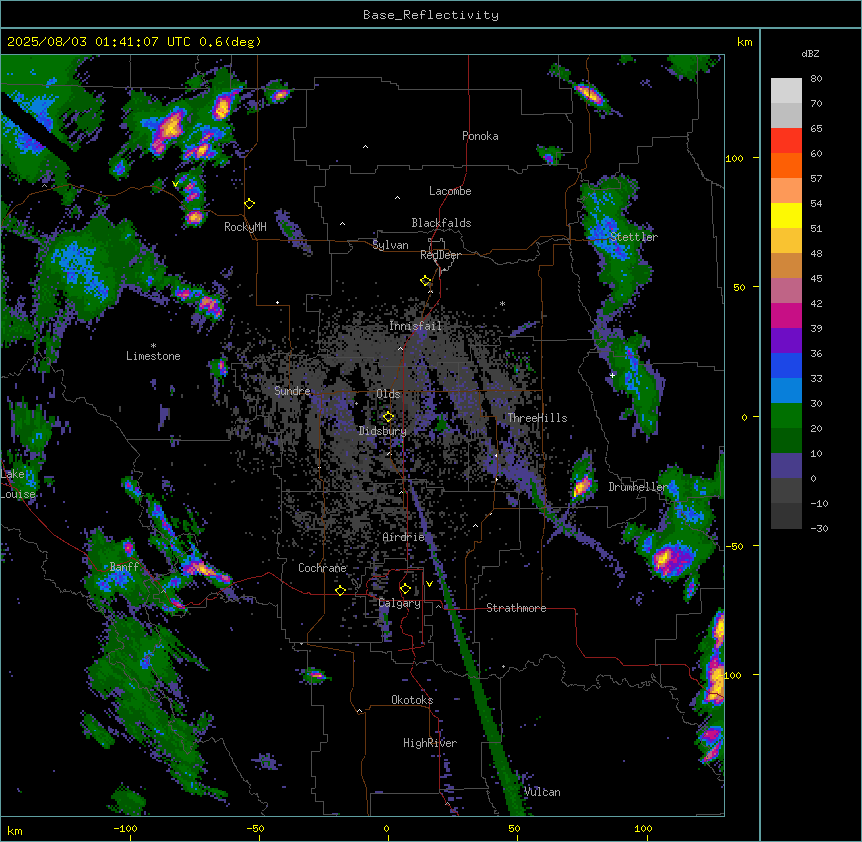Click the -100 tick label on the bottom axis

pos(125,828)
